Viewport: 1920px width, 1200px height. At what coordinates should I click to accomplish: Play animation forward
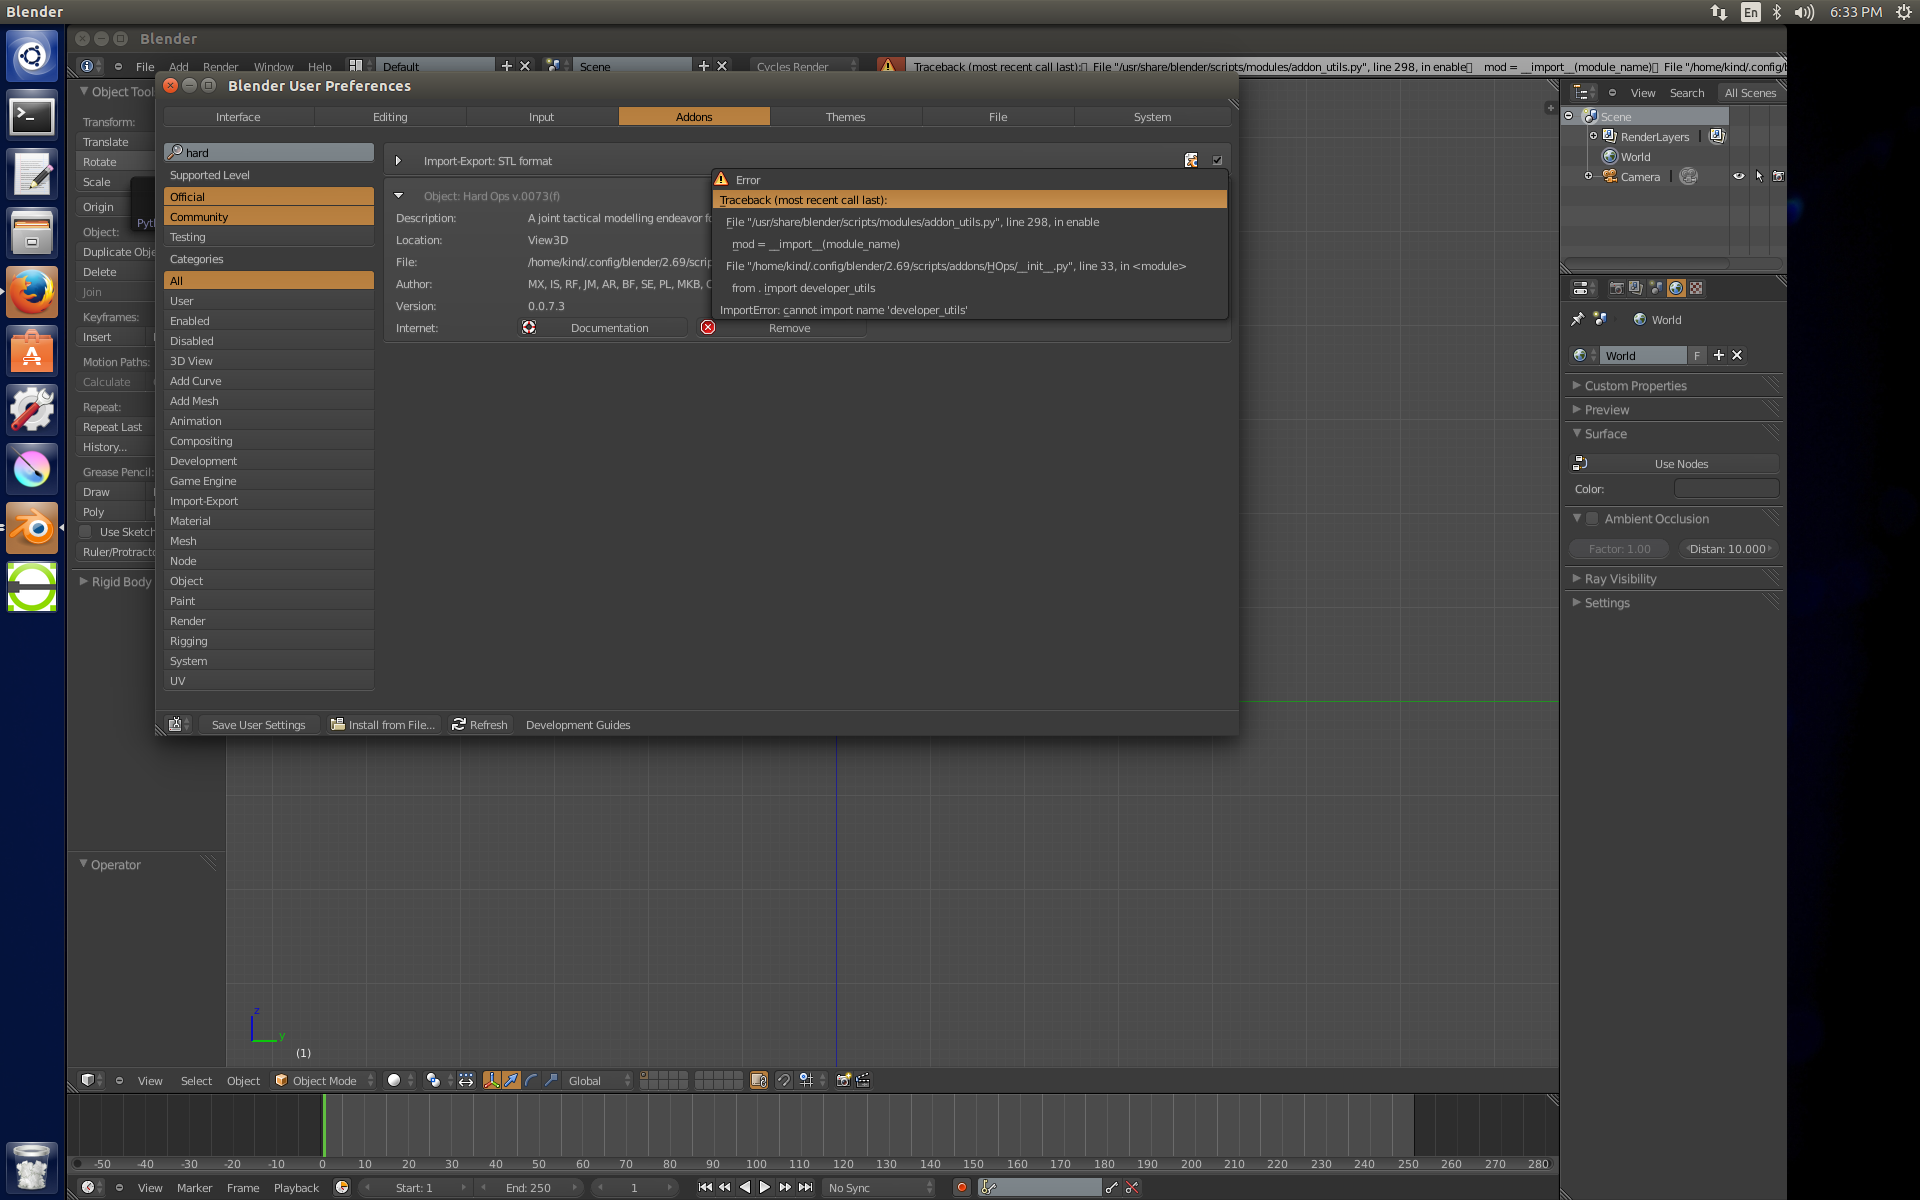click(765, 1187)
